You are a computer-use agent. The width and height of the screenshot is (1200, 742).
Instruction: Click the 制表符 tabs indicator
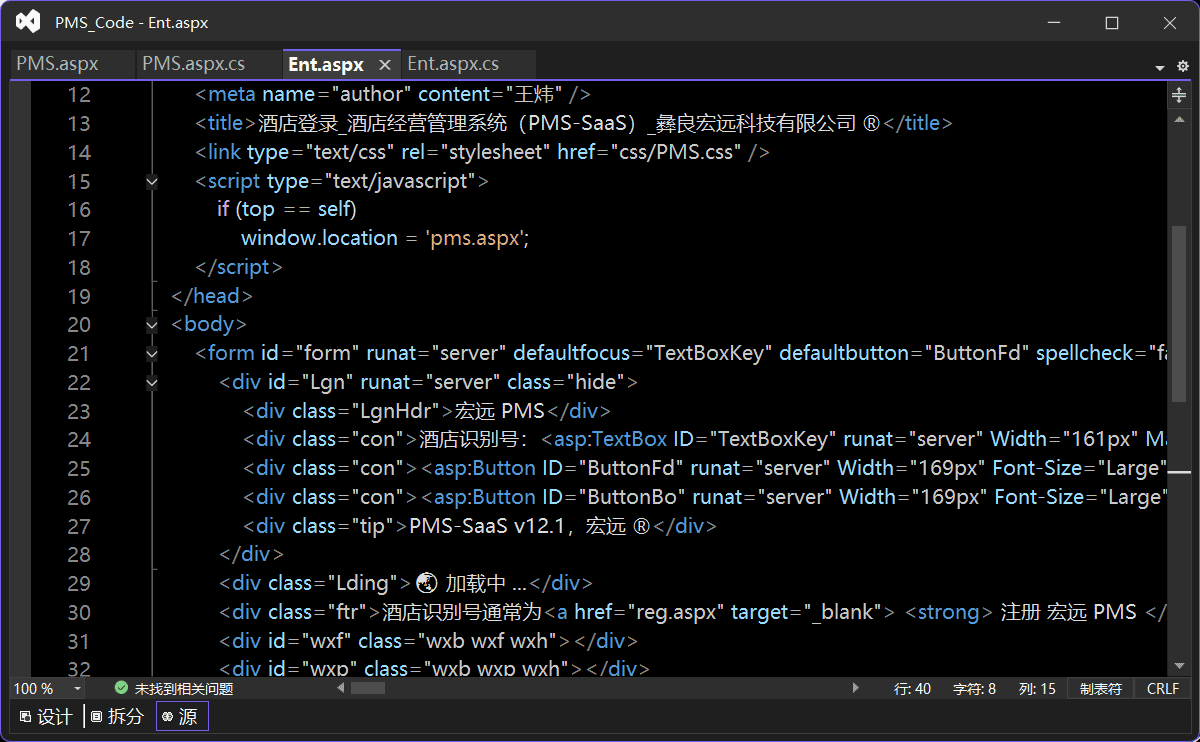[x=1100, y=688]
